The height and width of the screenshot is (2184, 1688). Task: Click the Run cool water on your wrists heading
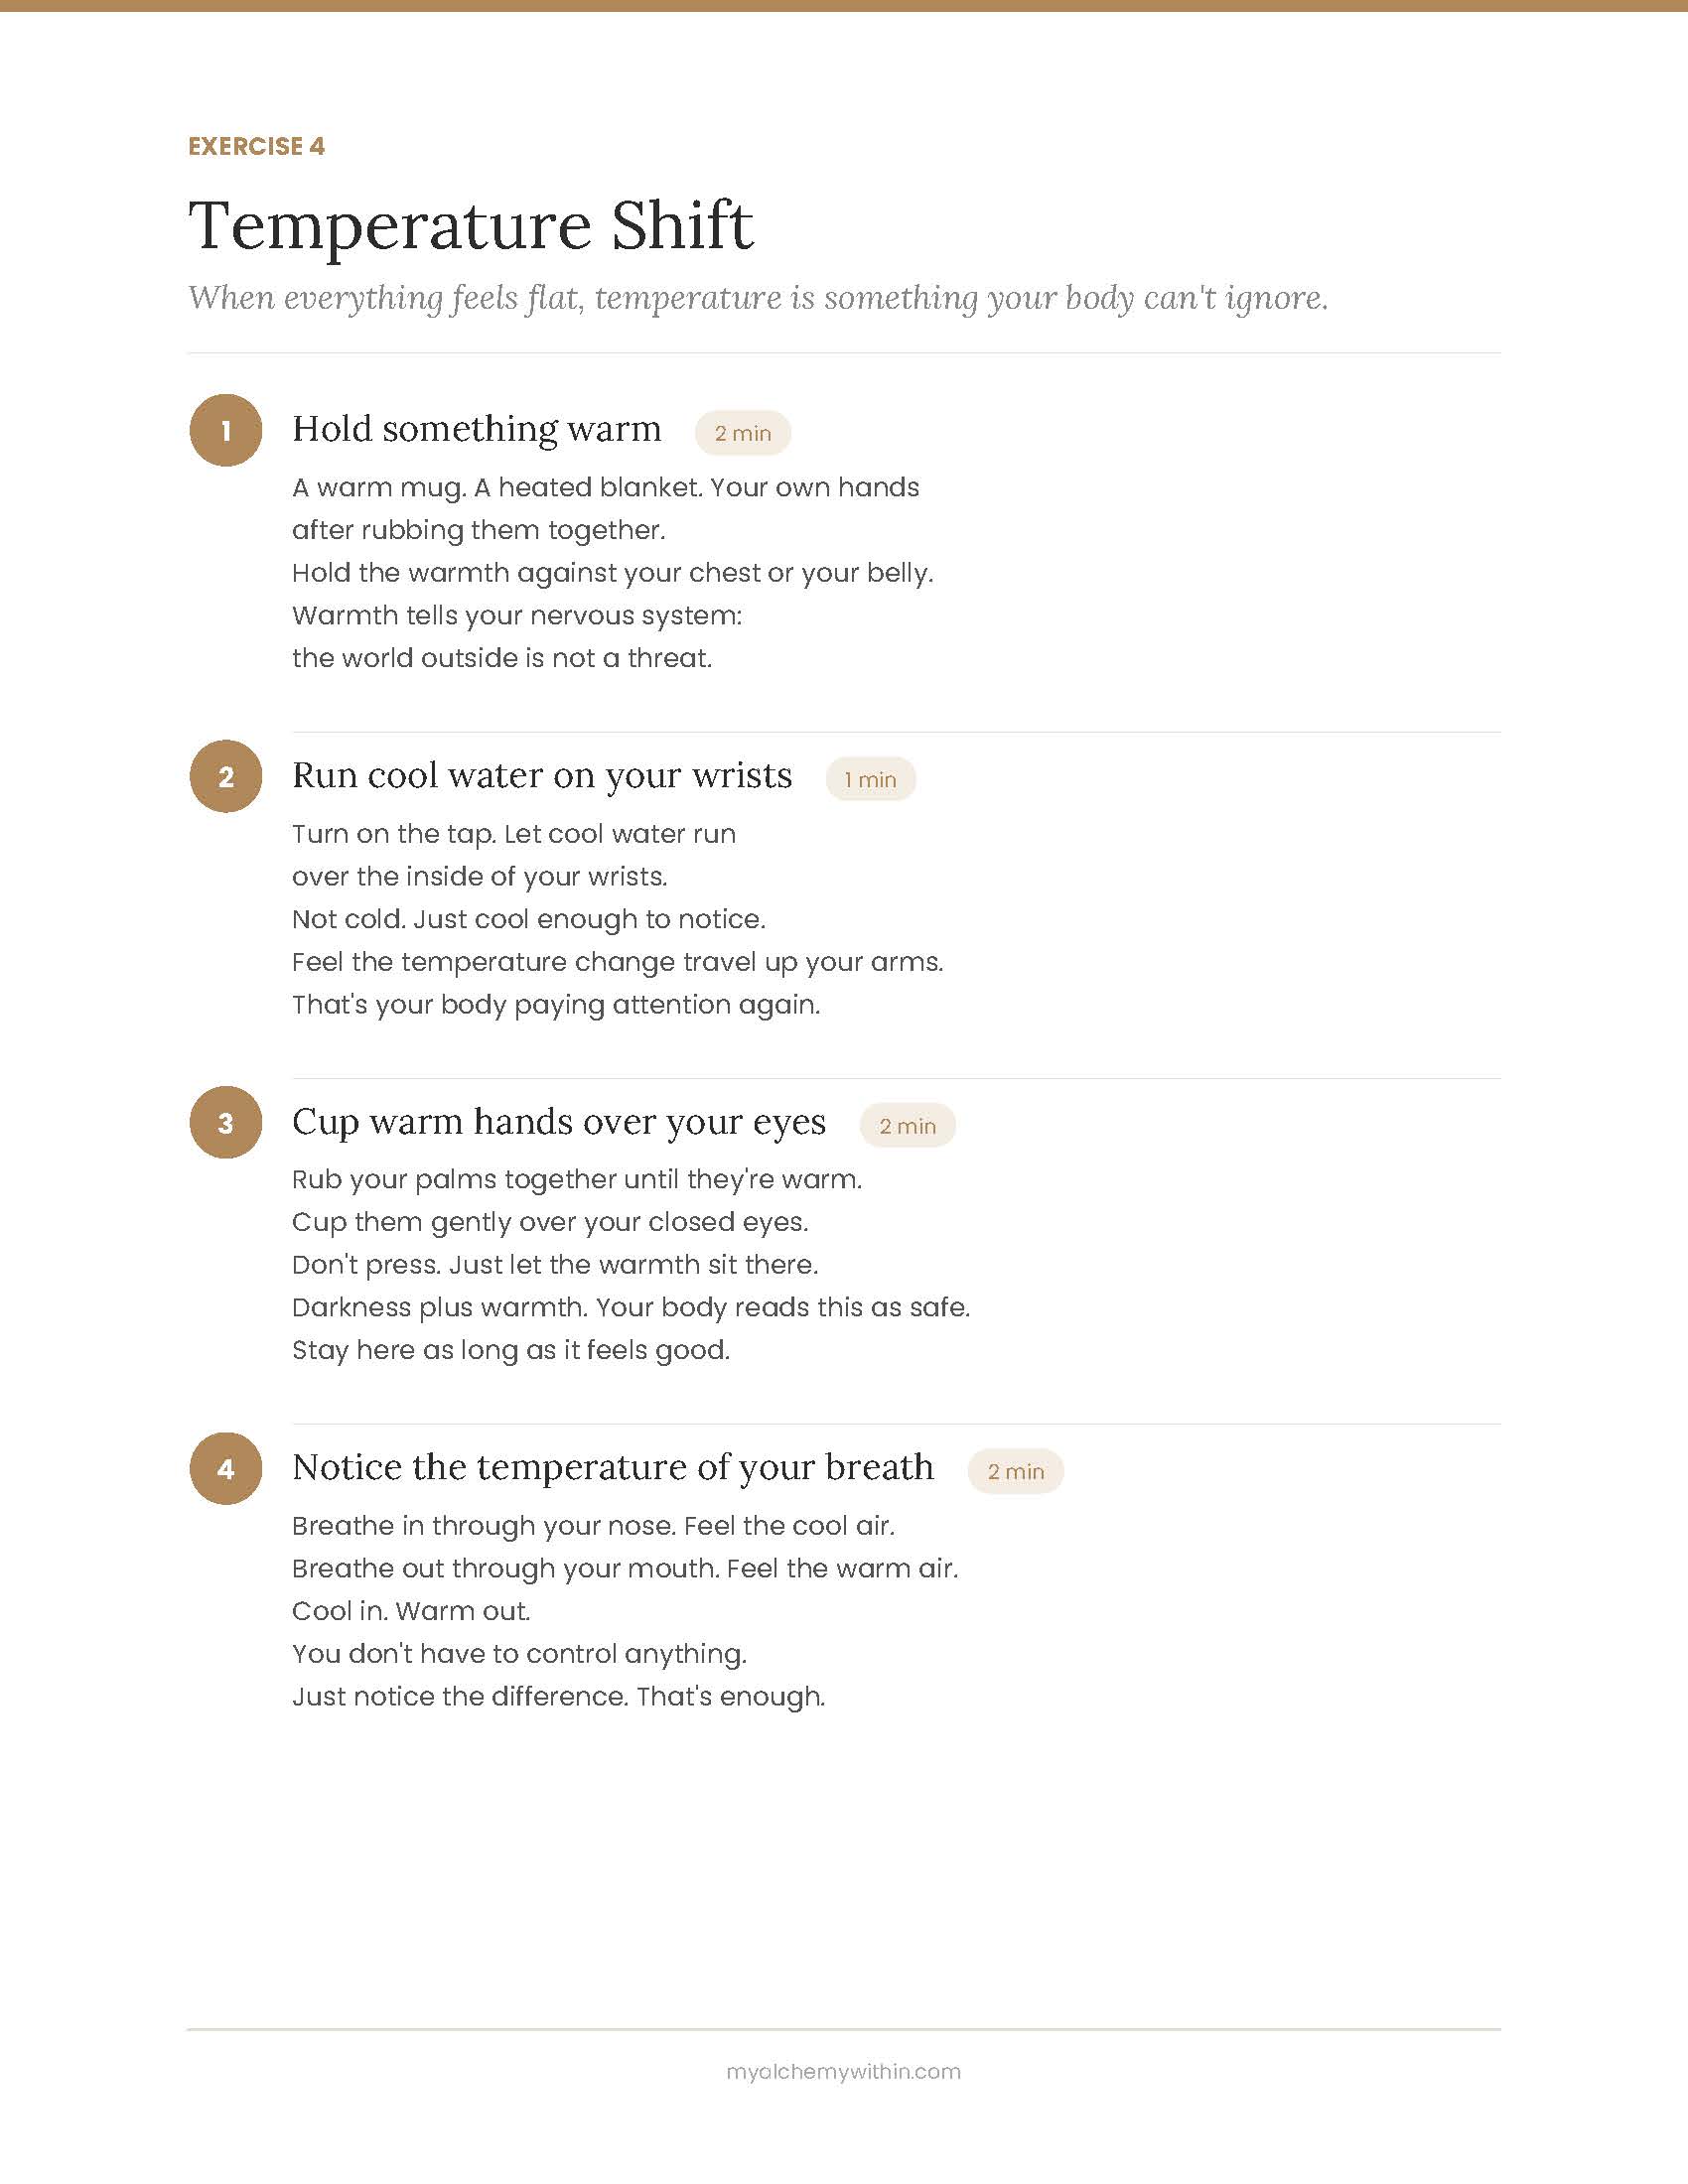coord(542,775)
